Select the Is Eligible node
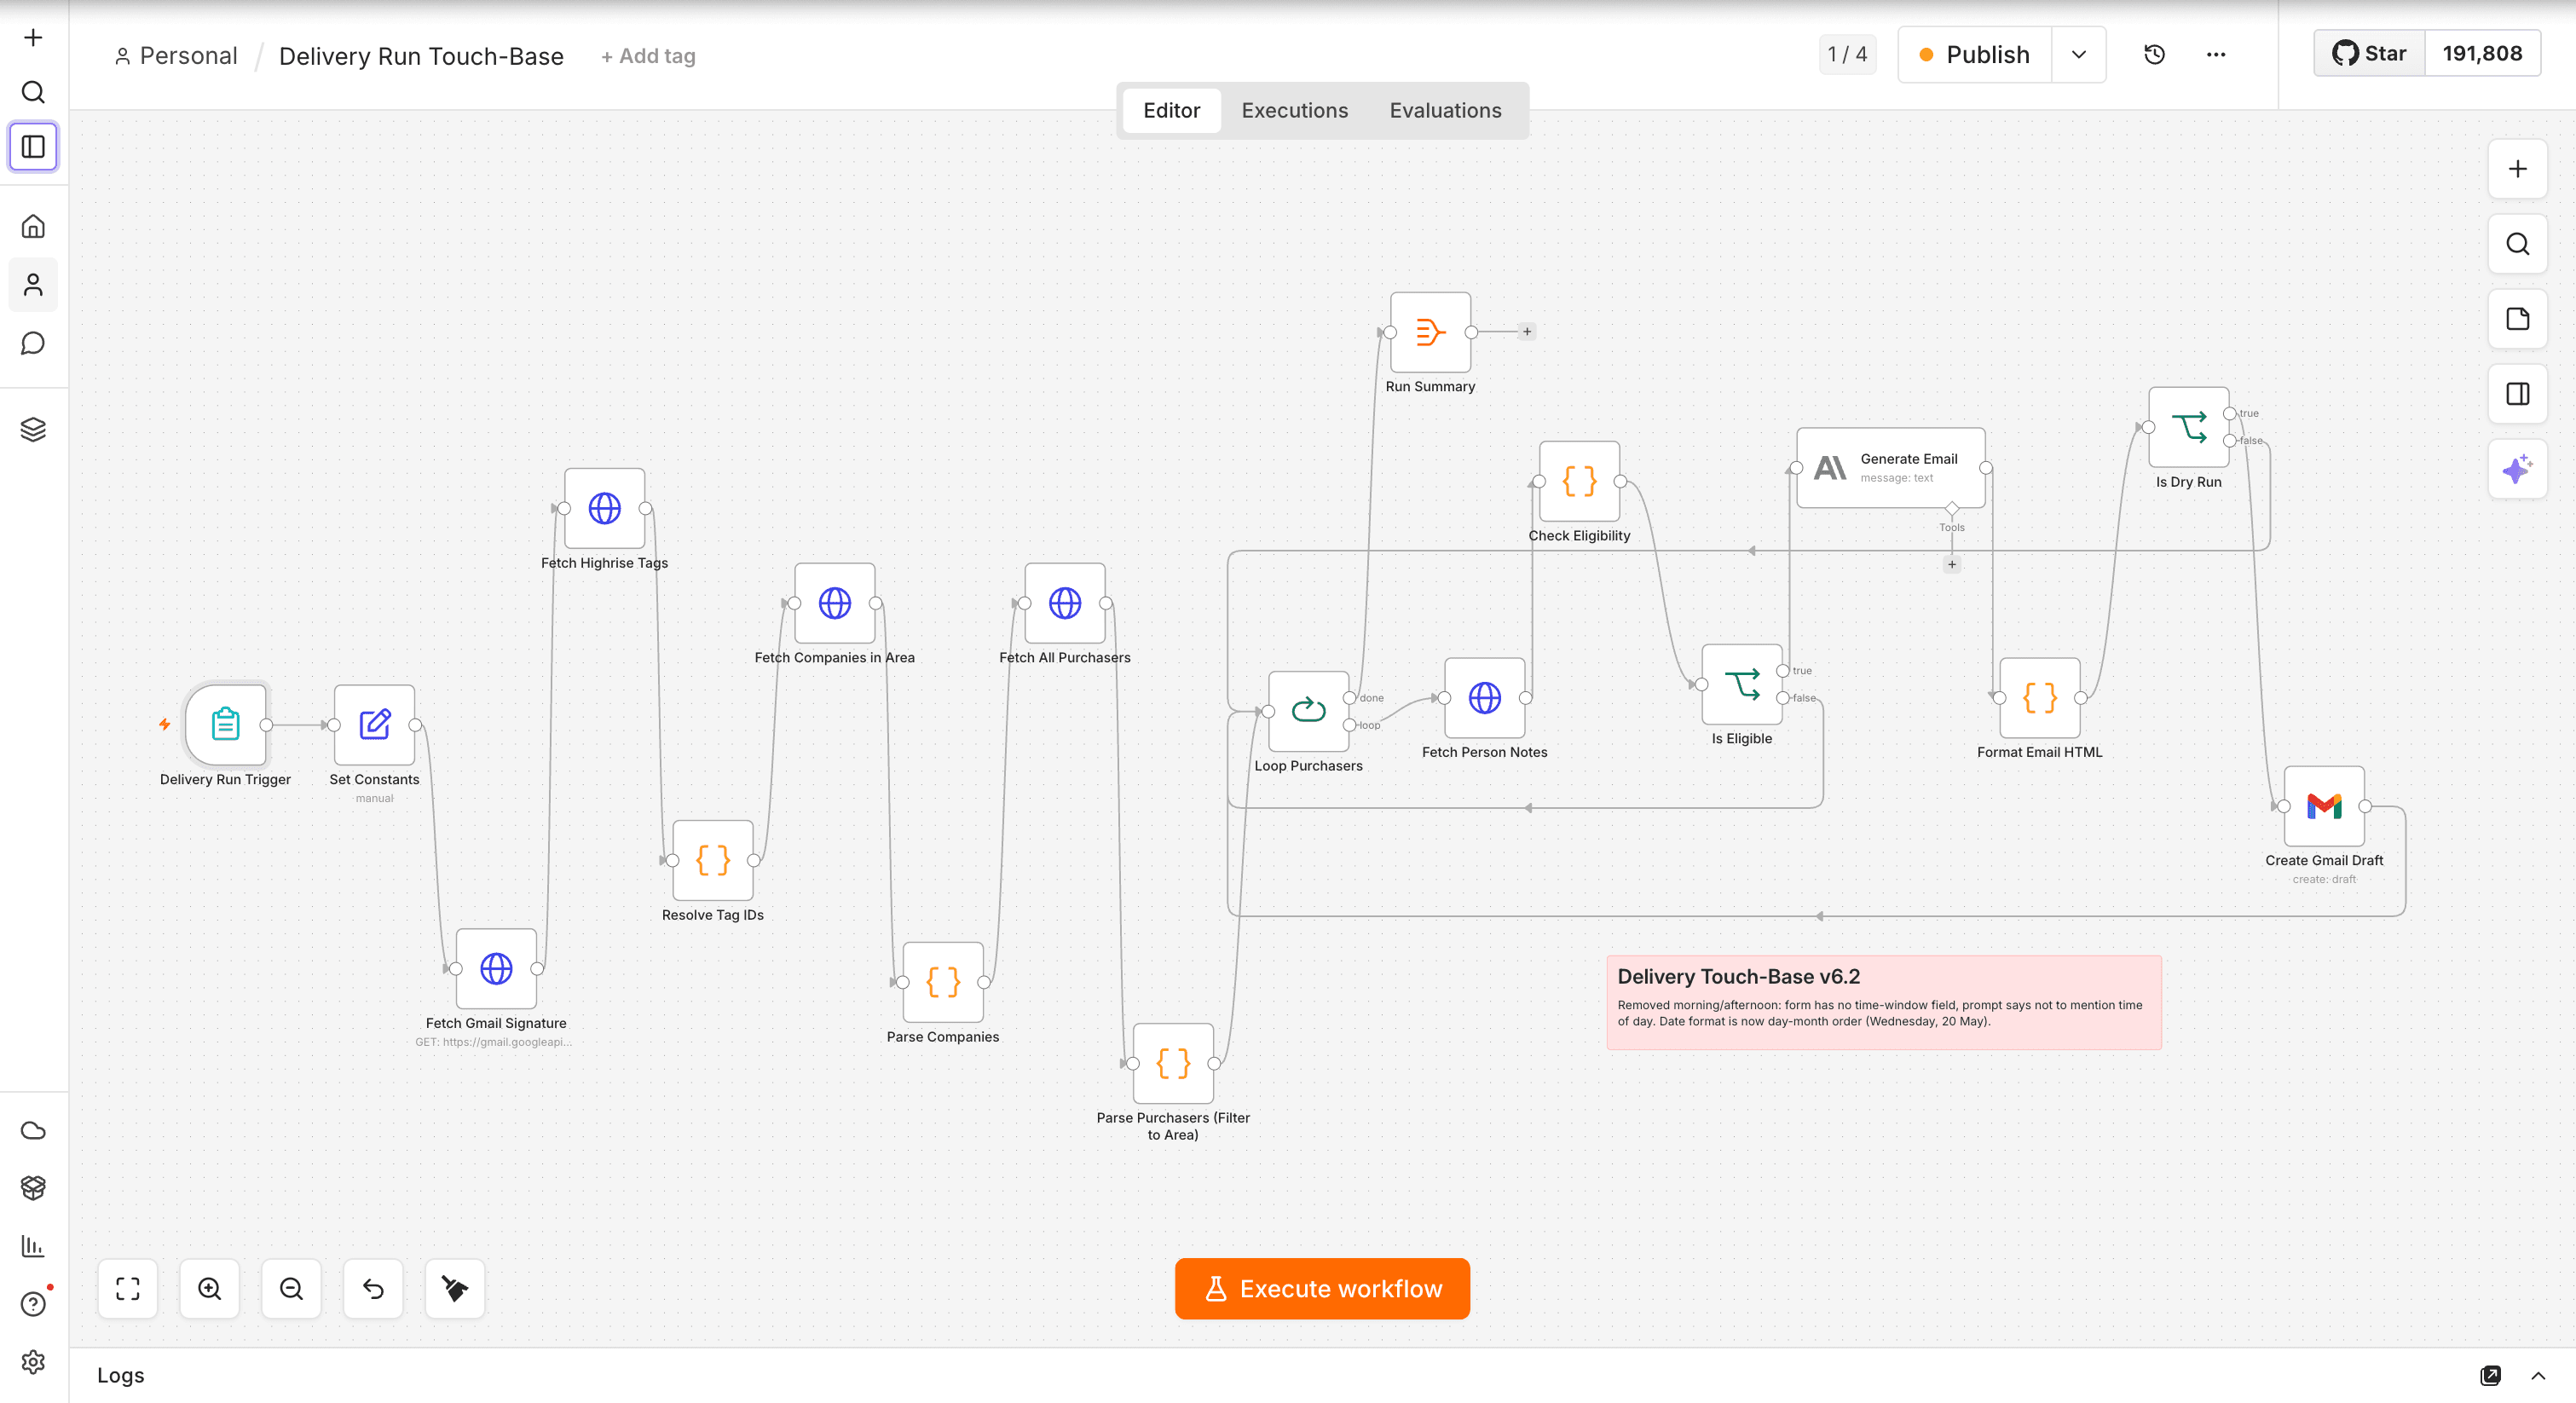Screen dimensions: 2576x1403 pyautogui.click(x=1741, y=684)
